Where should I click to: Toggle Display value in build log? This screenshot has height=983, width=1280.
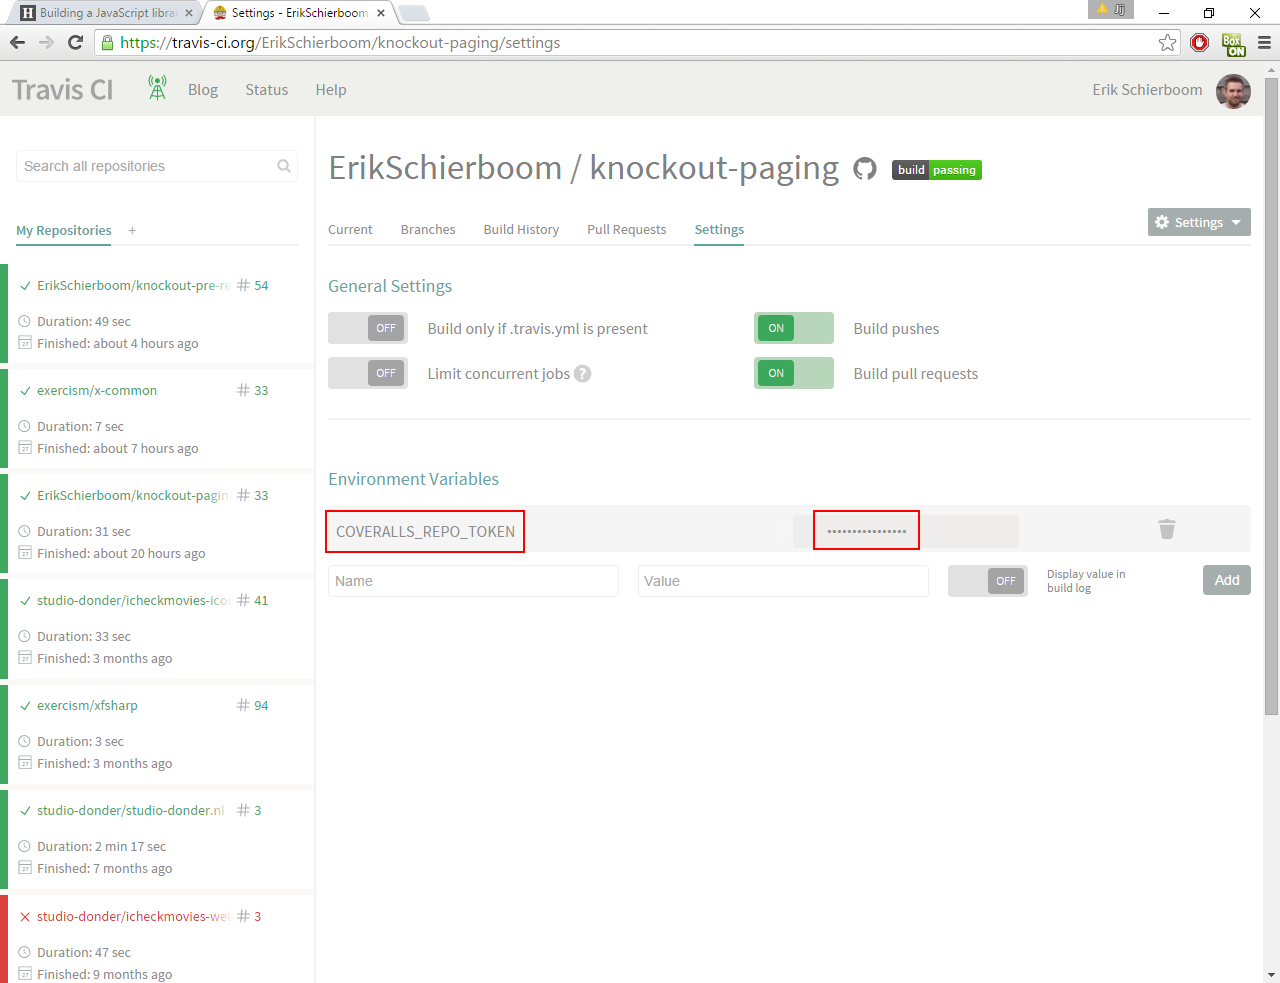[x=988, y=581]
